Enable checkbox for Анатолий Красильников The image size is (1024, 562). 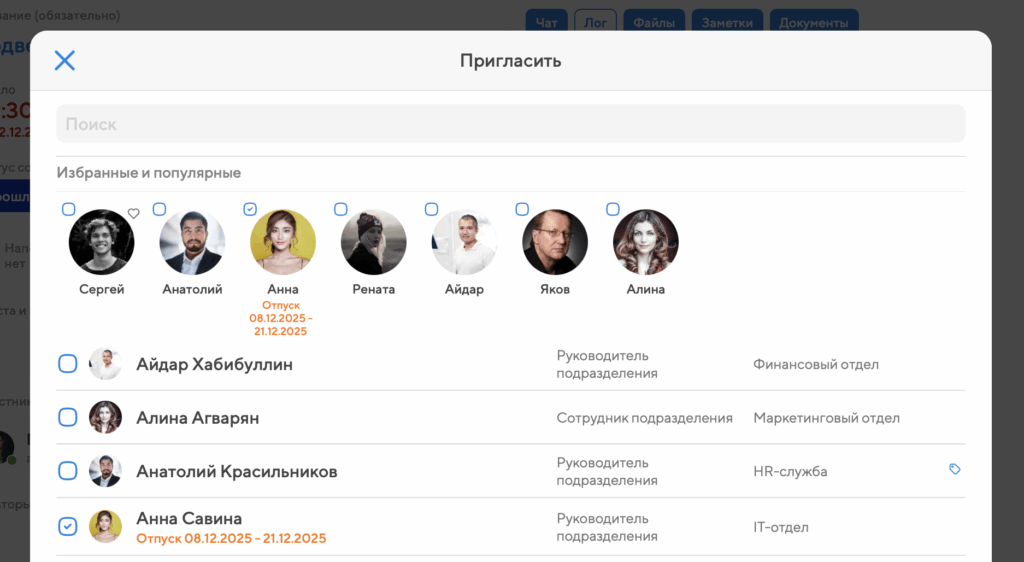coord(67,471)
